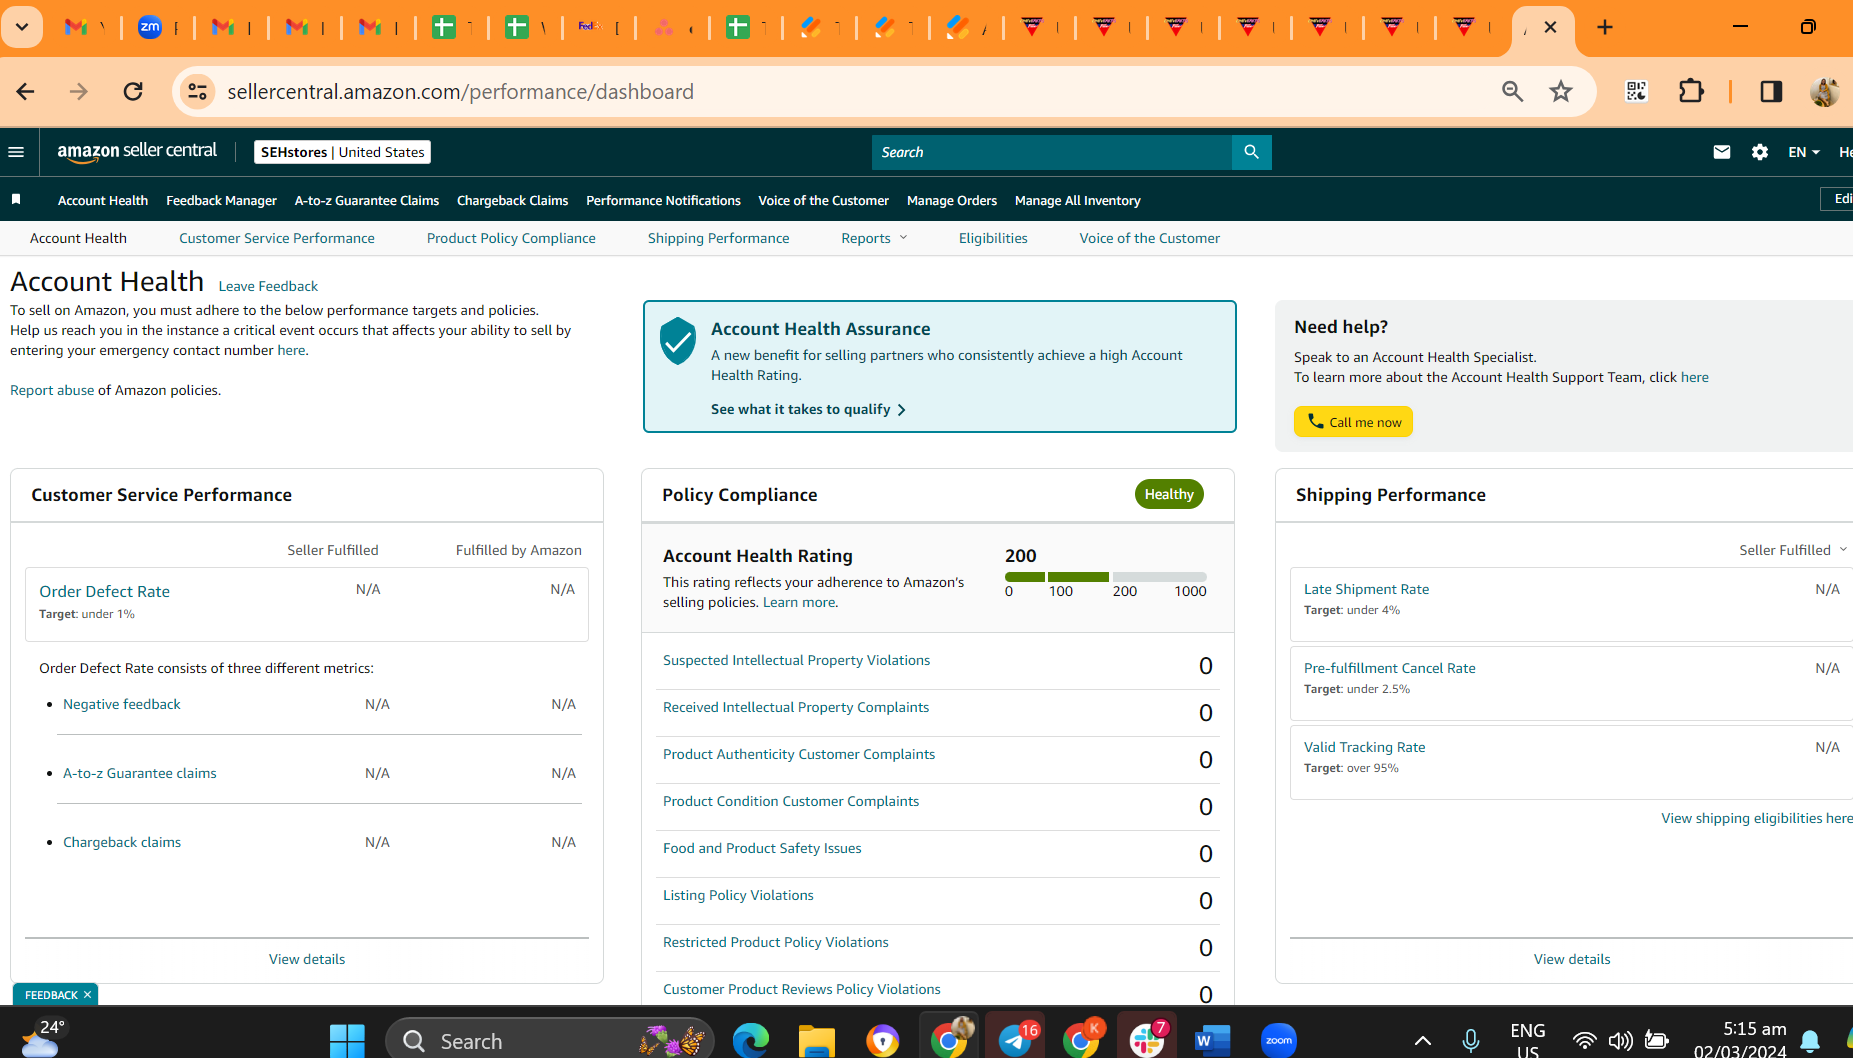1853x1058 pixels.
Task: Open the Windows notification bell
Action: click(x=1810, y=1041)
